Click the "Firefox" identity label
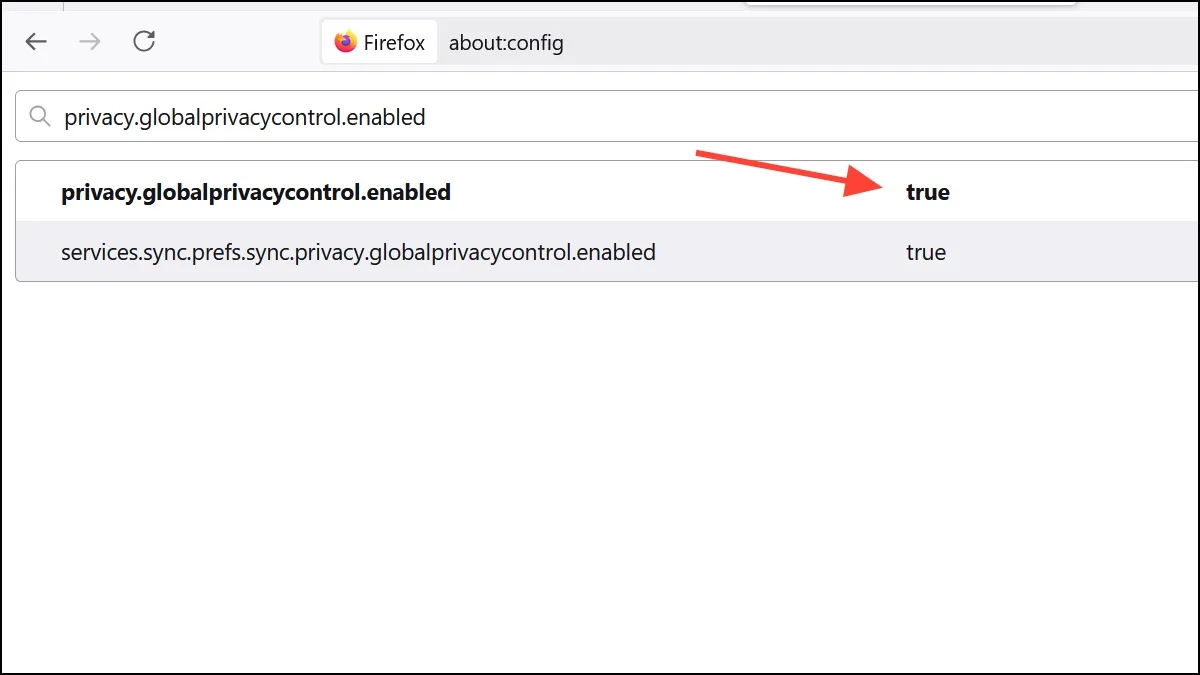This screenshot has height=675, width=1200. point(394,43)
